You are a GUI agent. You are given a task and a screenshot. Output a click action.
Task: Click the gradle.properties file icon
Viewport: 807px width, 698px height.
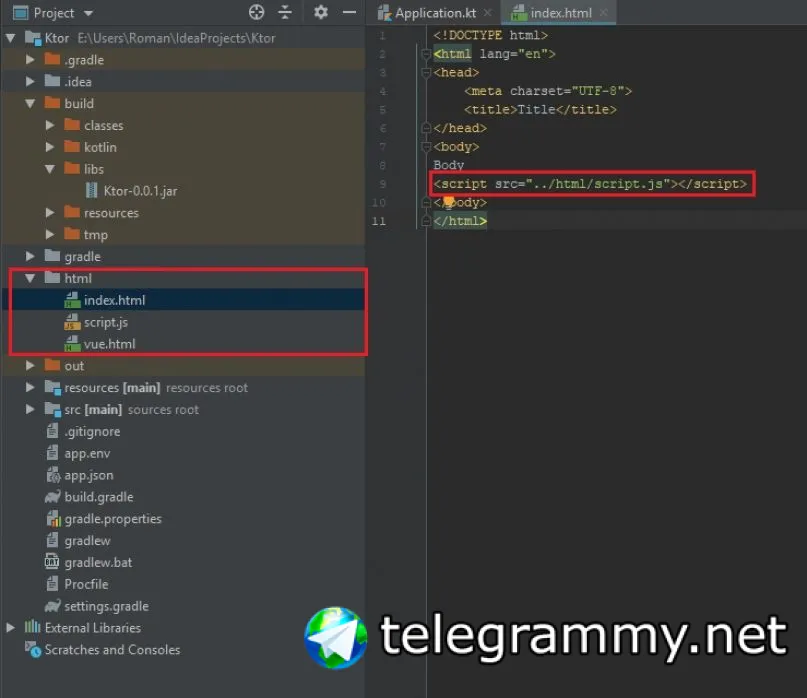click(x=54, y=518)
